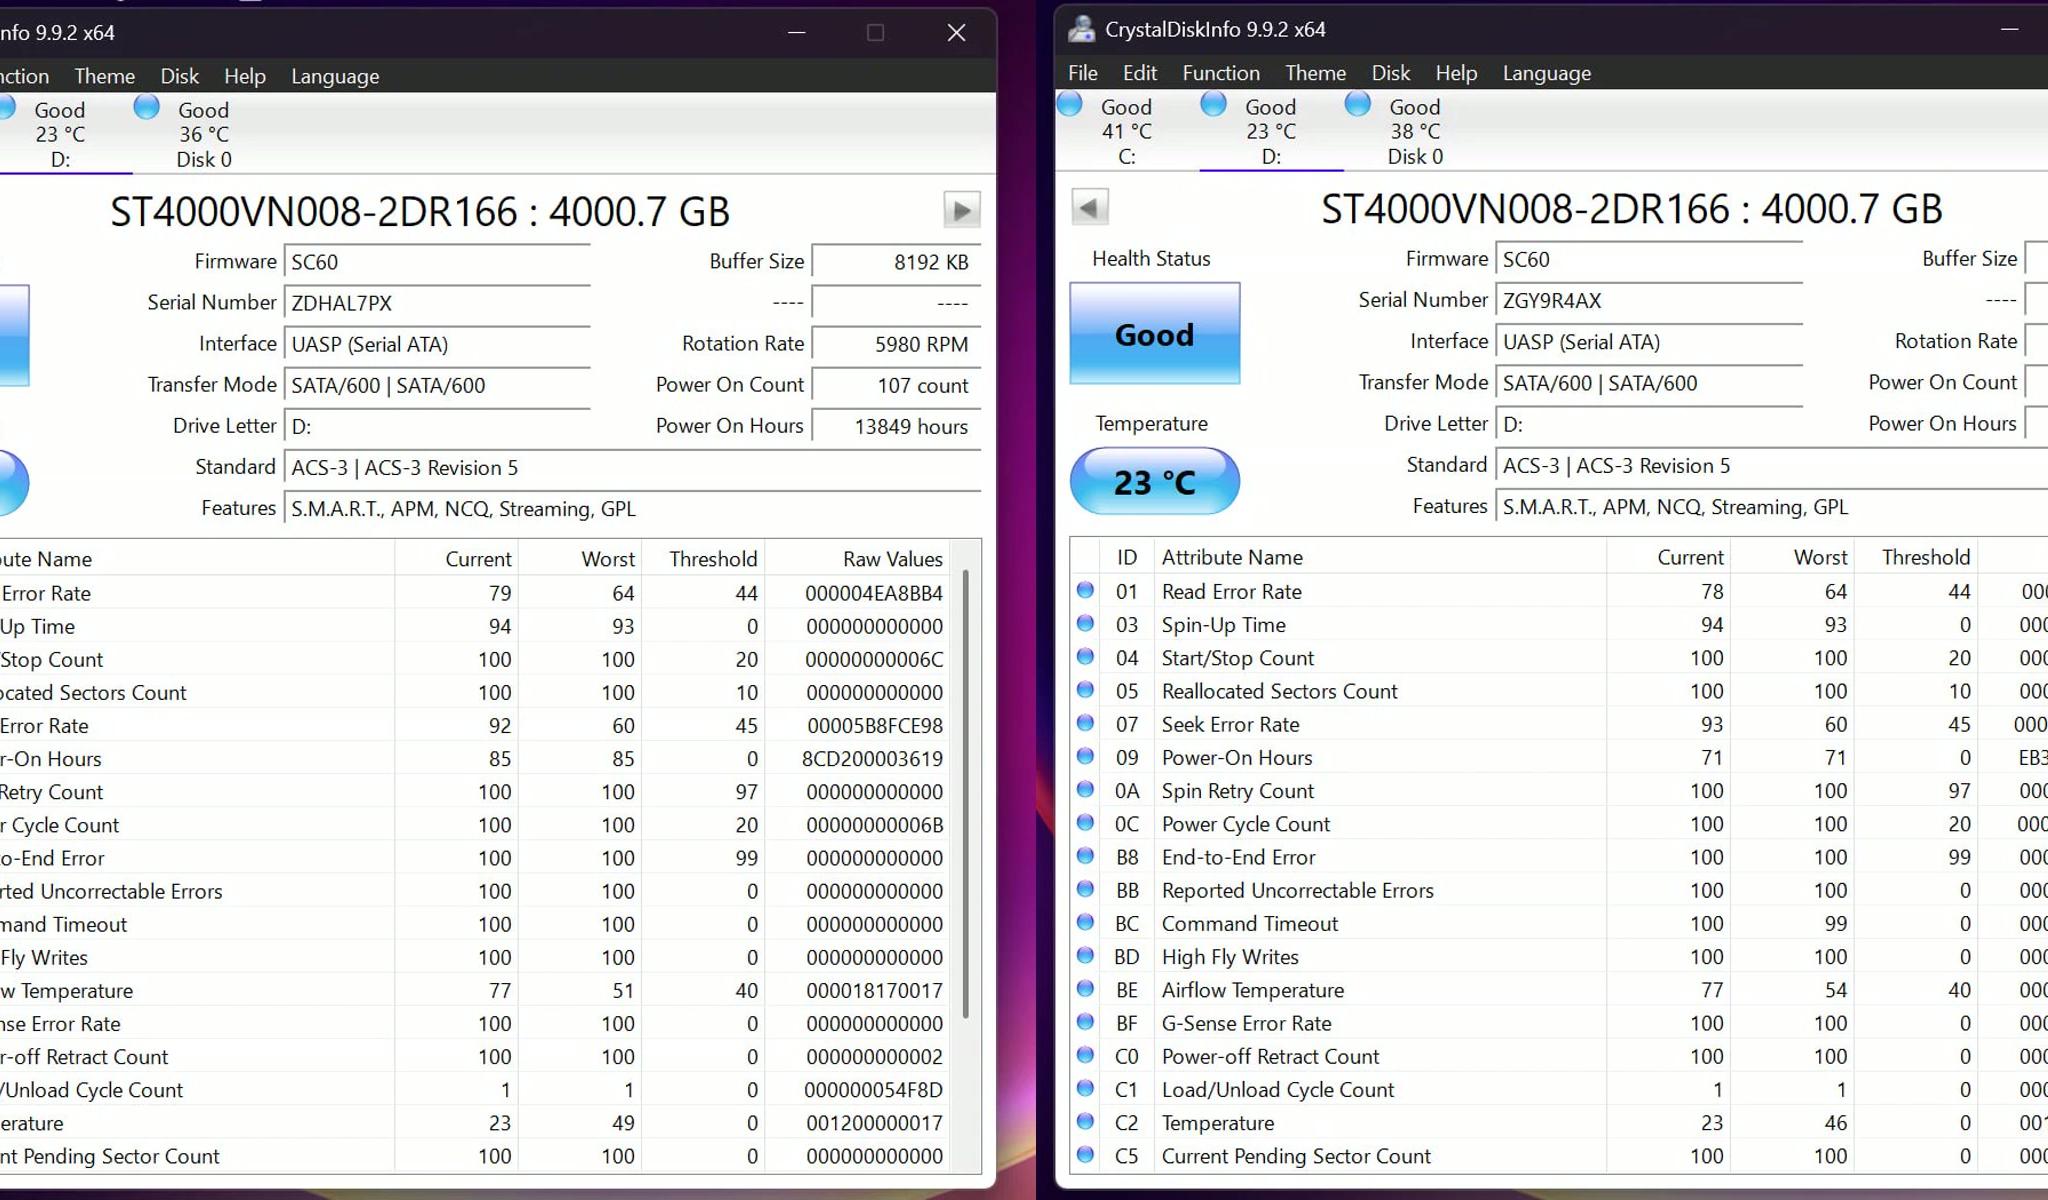Click next disk arrow in left window

[x=961, y=210]
